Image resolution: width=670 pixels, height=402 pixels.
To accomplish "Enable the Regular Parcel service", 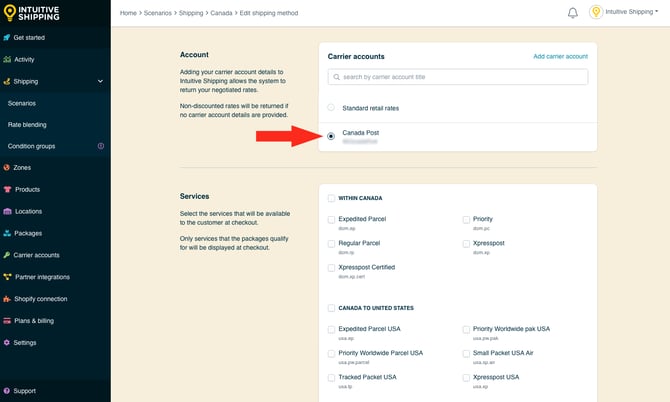I will [331, 244].
